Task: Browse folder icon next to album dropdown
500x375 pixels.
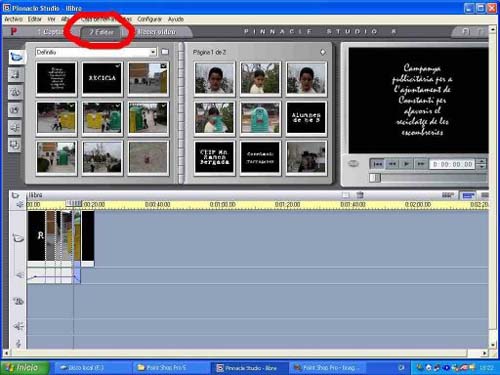Action: pos(165,52)
